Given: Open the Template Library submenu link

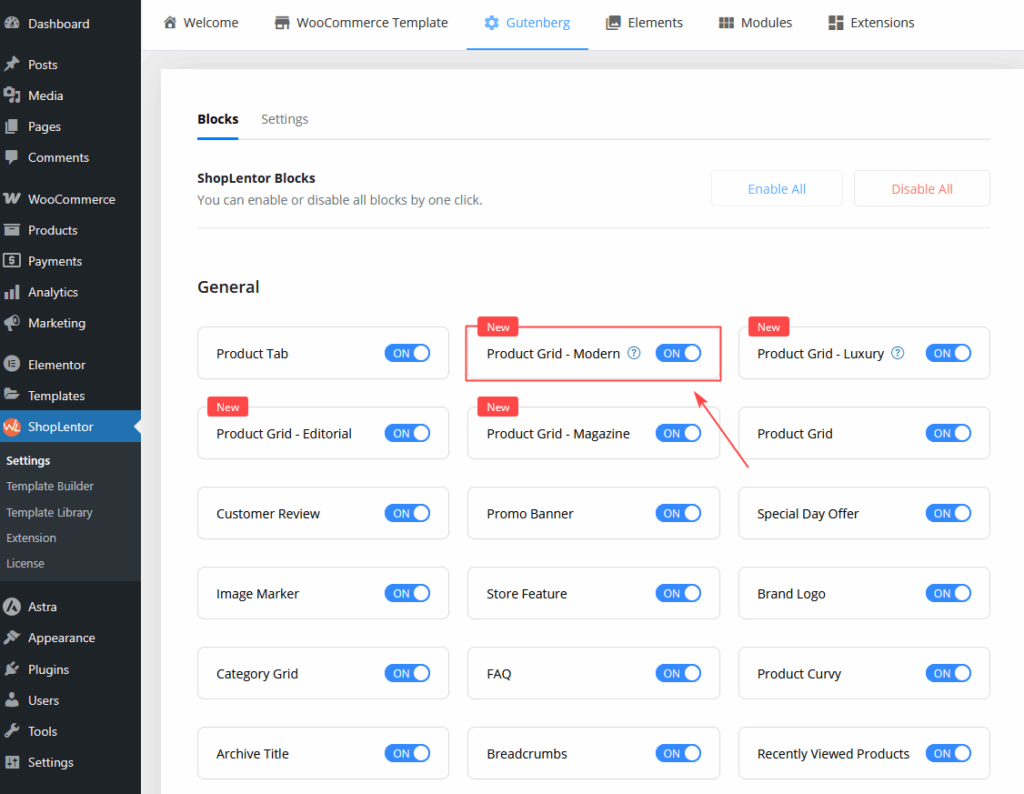Looking at the screenshot, I should [x=49, y=512].
